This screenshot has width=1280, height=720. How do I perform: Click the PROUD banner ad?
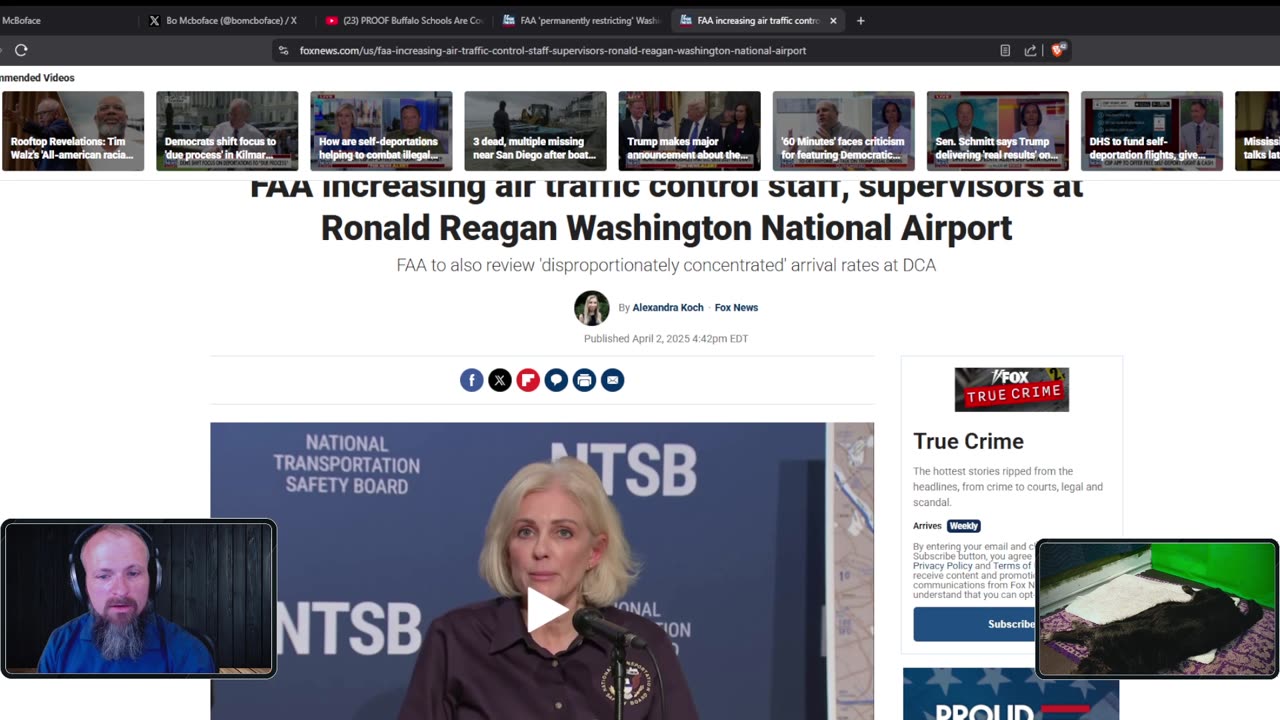pyautogui.click(x=1011, y=694)
